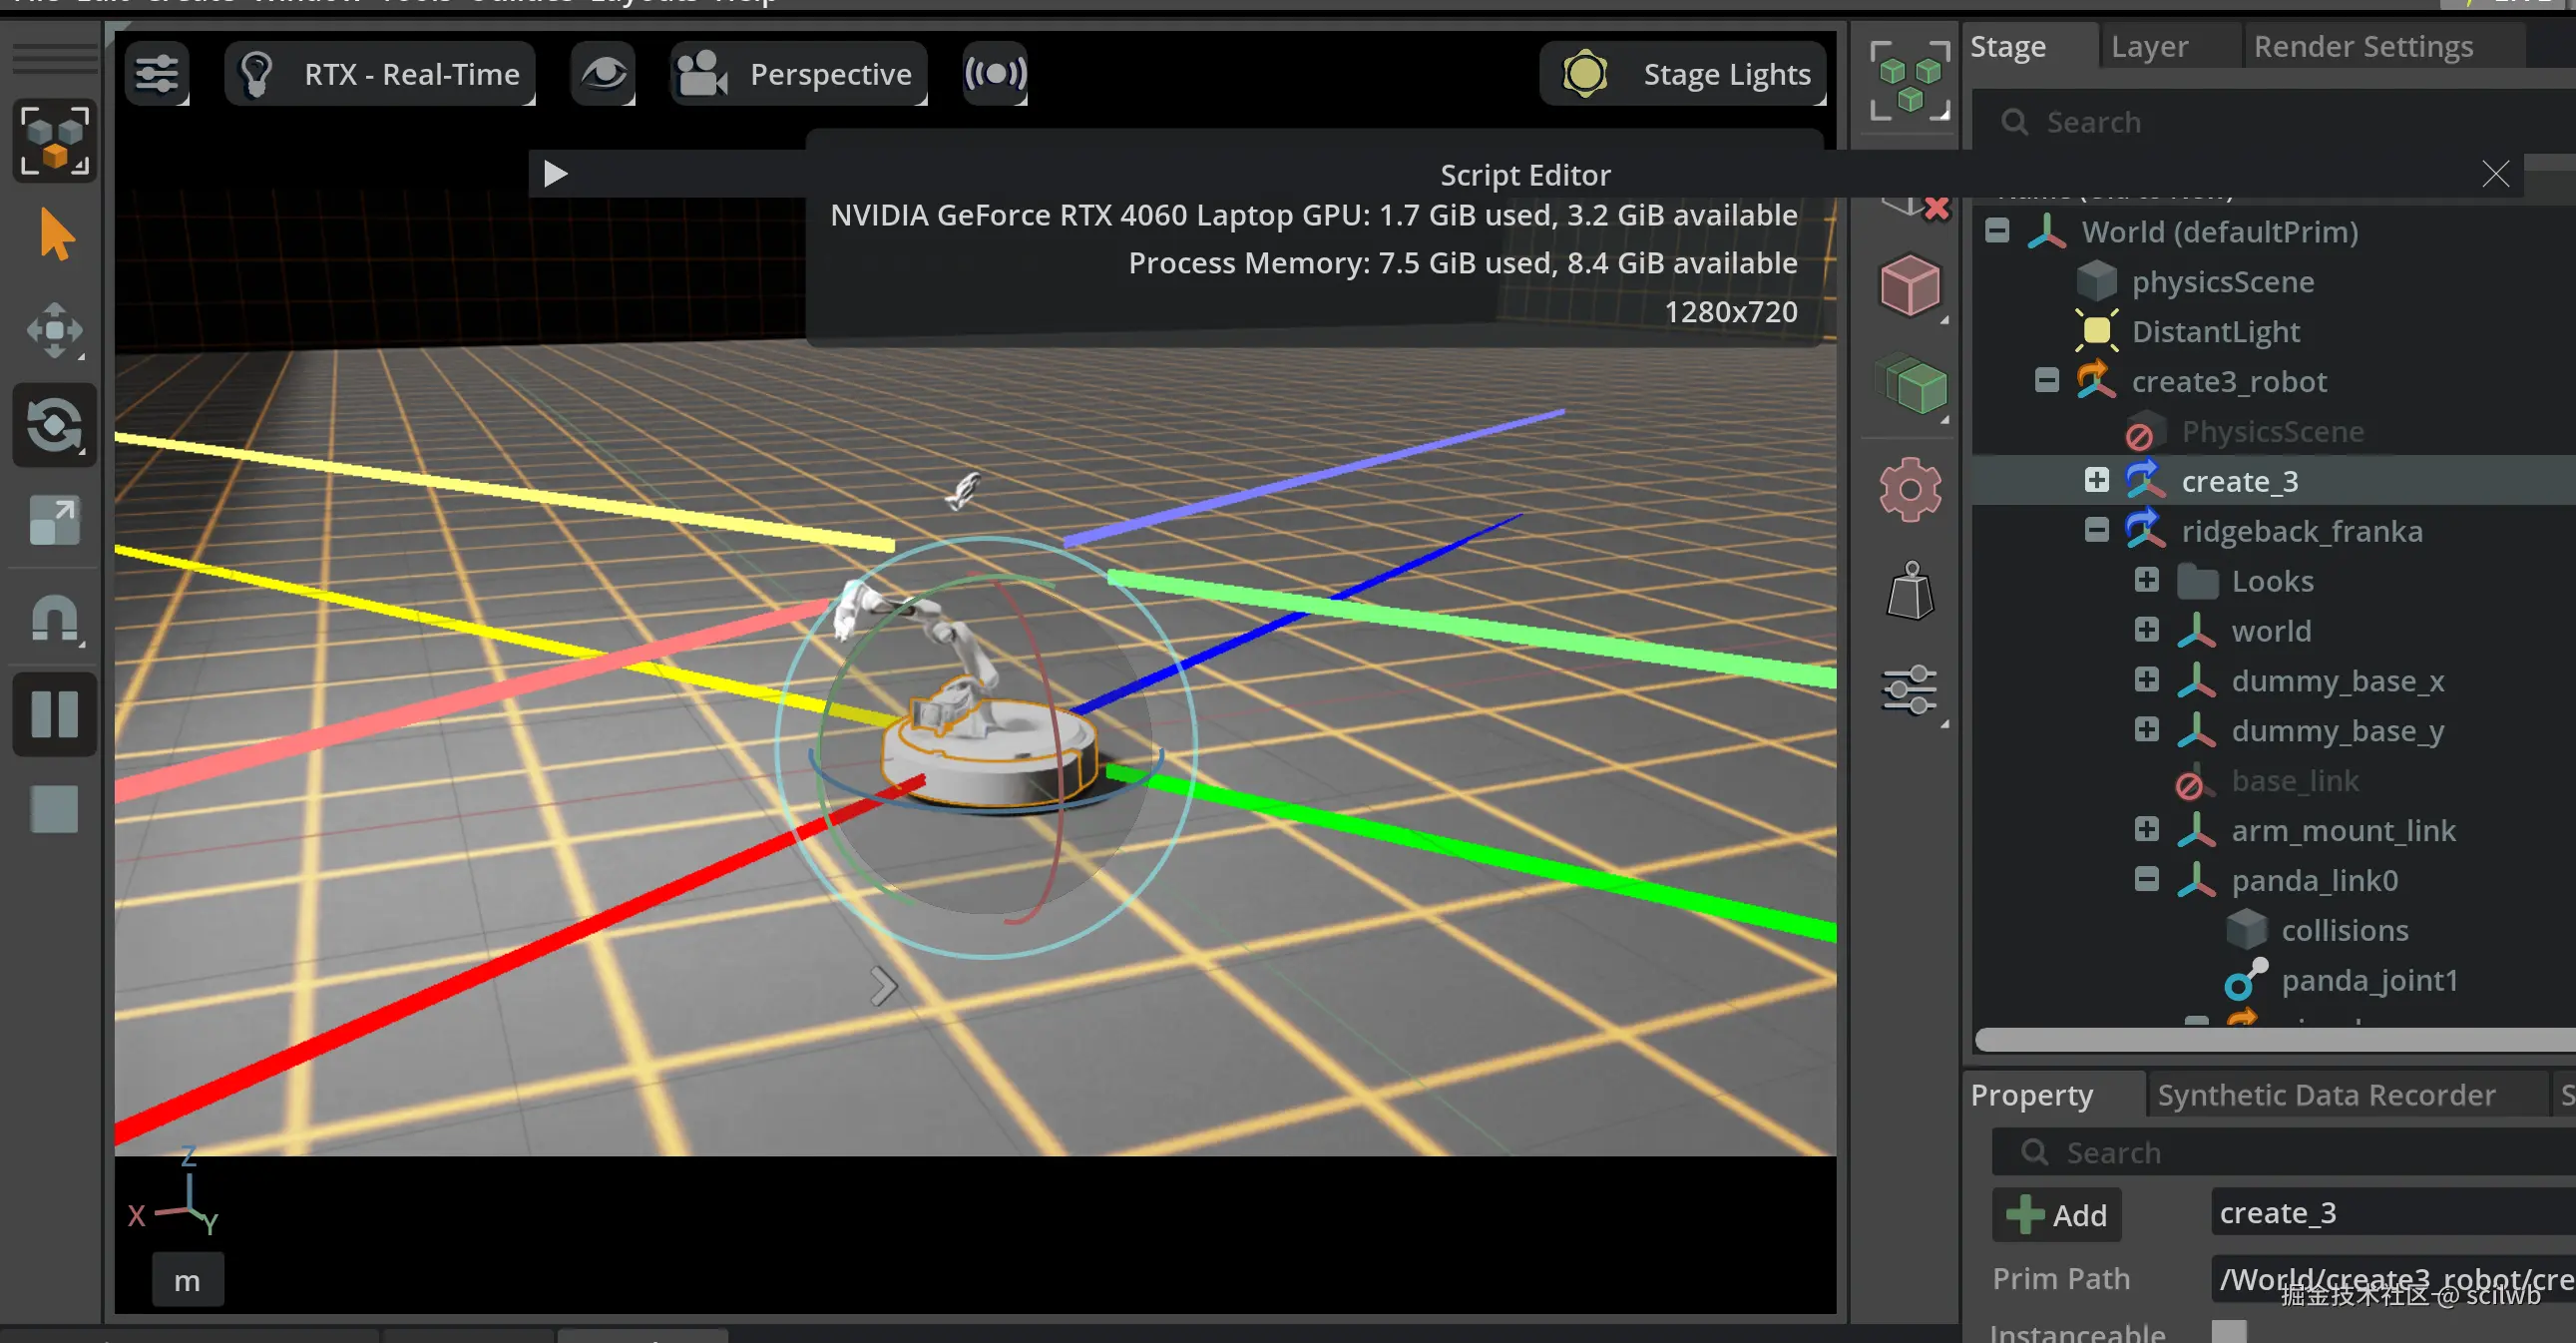Open the RTX - Real-Time renderer dropdown

(380, 74)
